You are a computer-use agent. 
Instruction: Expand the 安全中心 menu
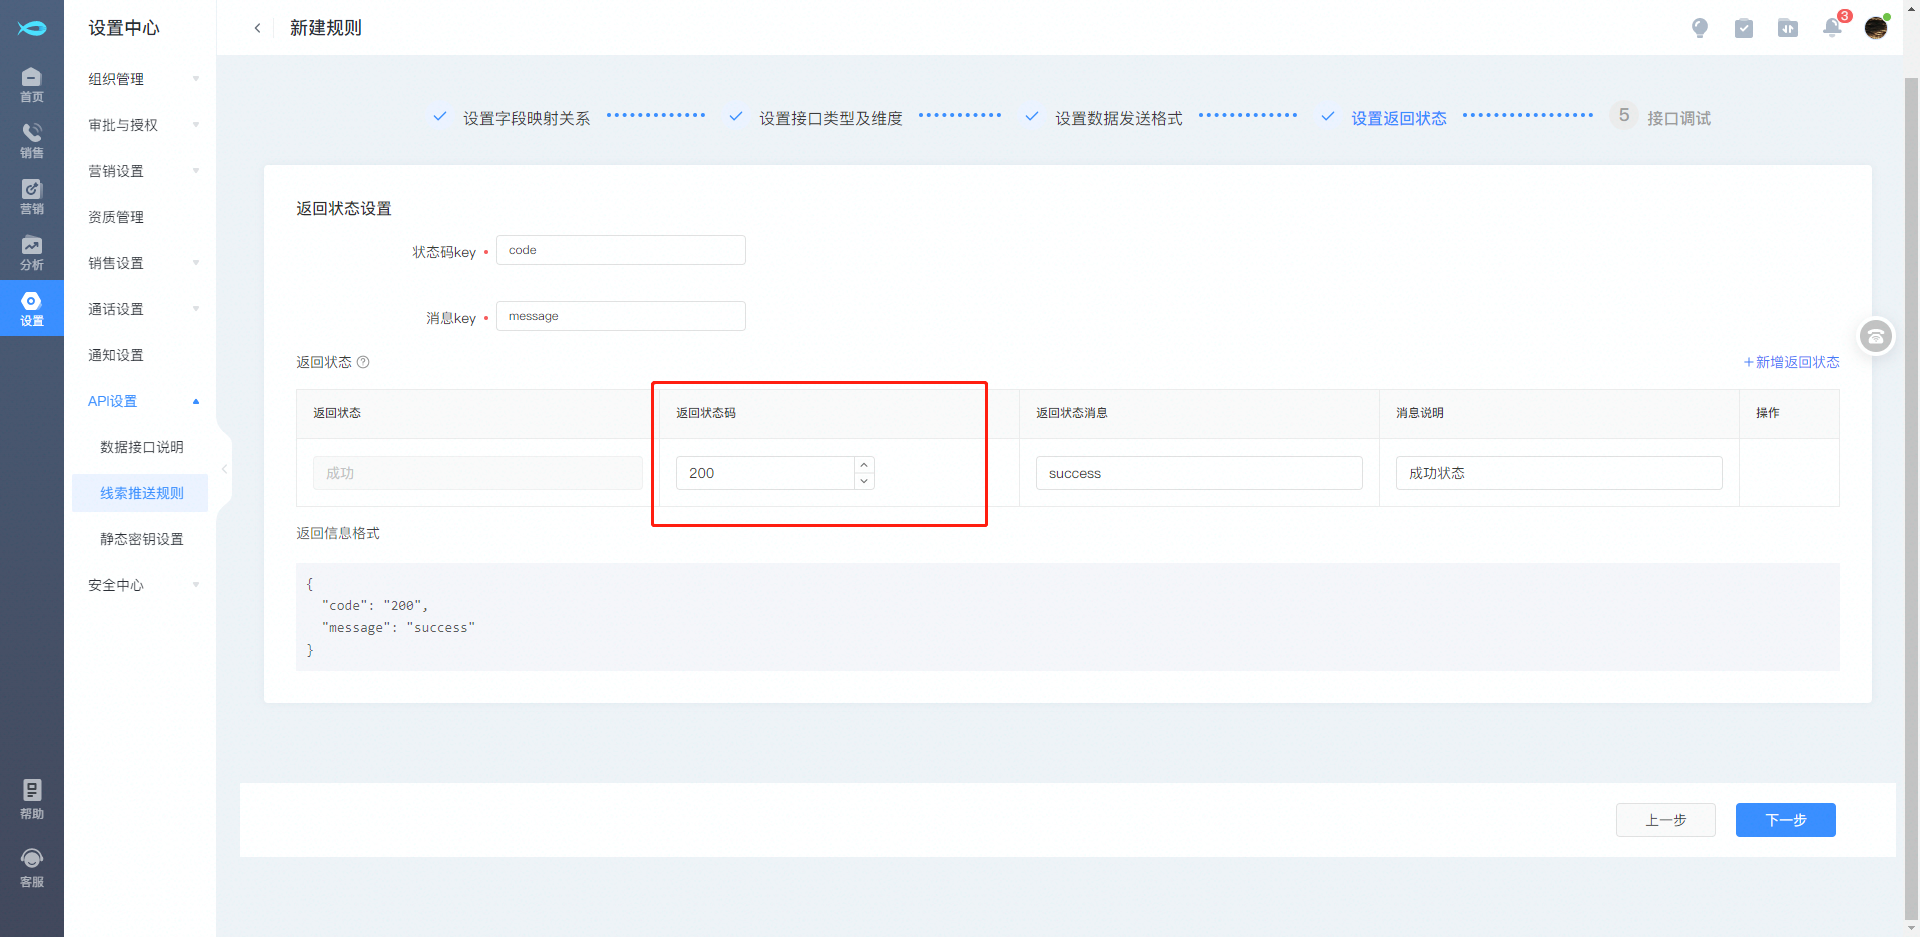[x=140, y=585]
